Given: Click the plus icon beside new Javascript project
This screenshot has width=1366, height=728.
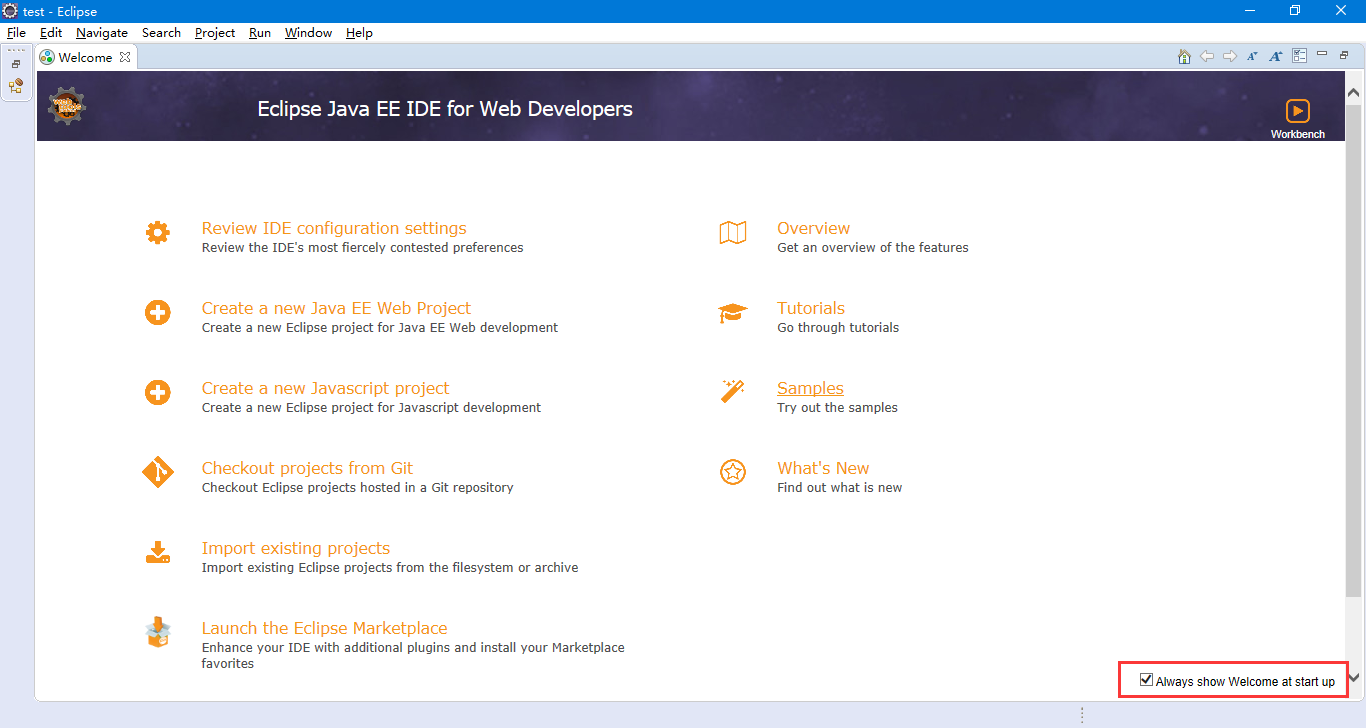Looking at the screenshot, I should 157,393.
